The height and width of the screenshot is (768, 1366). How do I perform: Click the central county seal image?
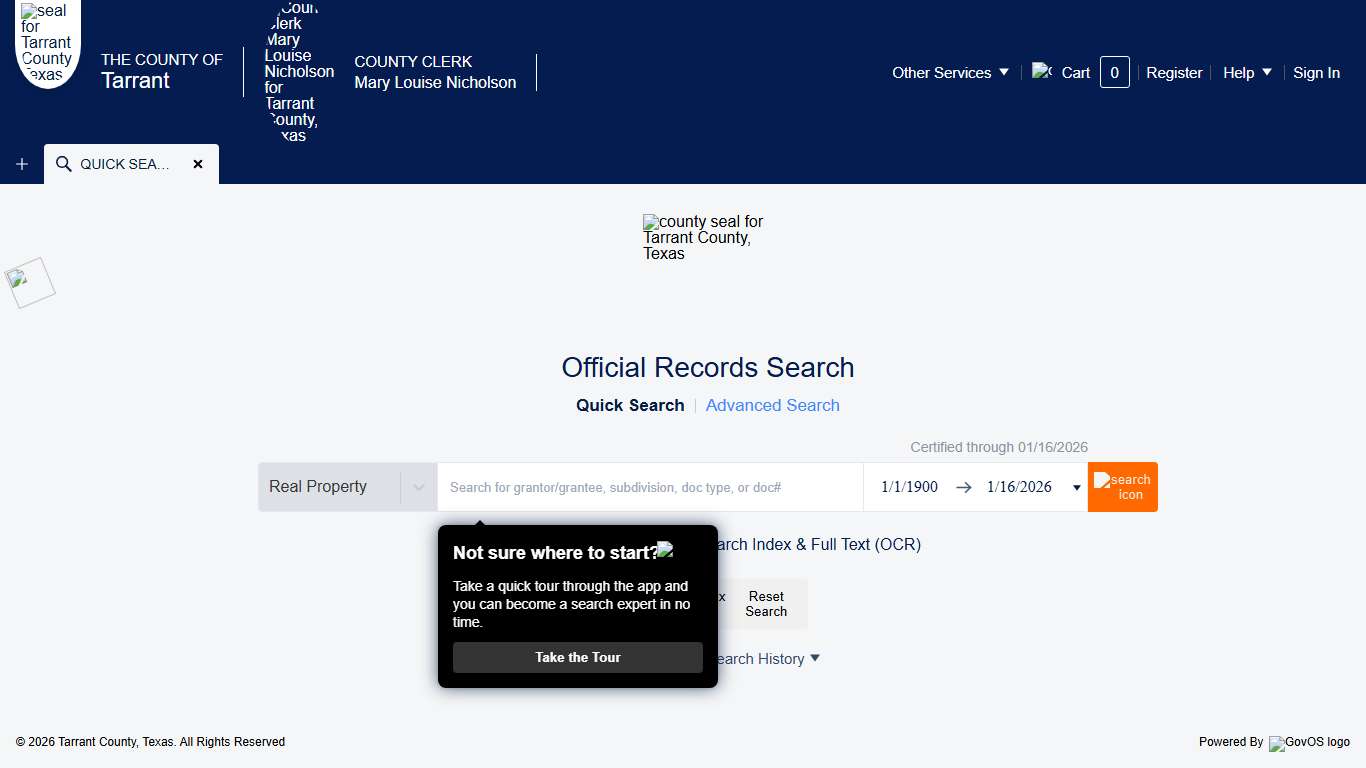click(x=707, y=238)
